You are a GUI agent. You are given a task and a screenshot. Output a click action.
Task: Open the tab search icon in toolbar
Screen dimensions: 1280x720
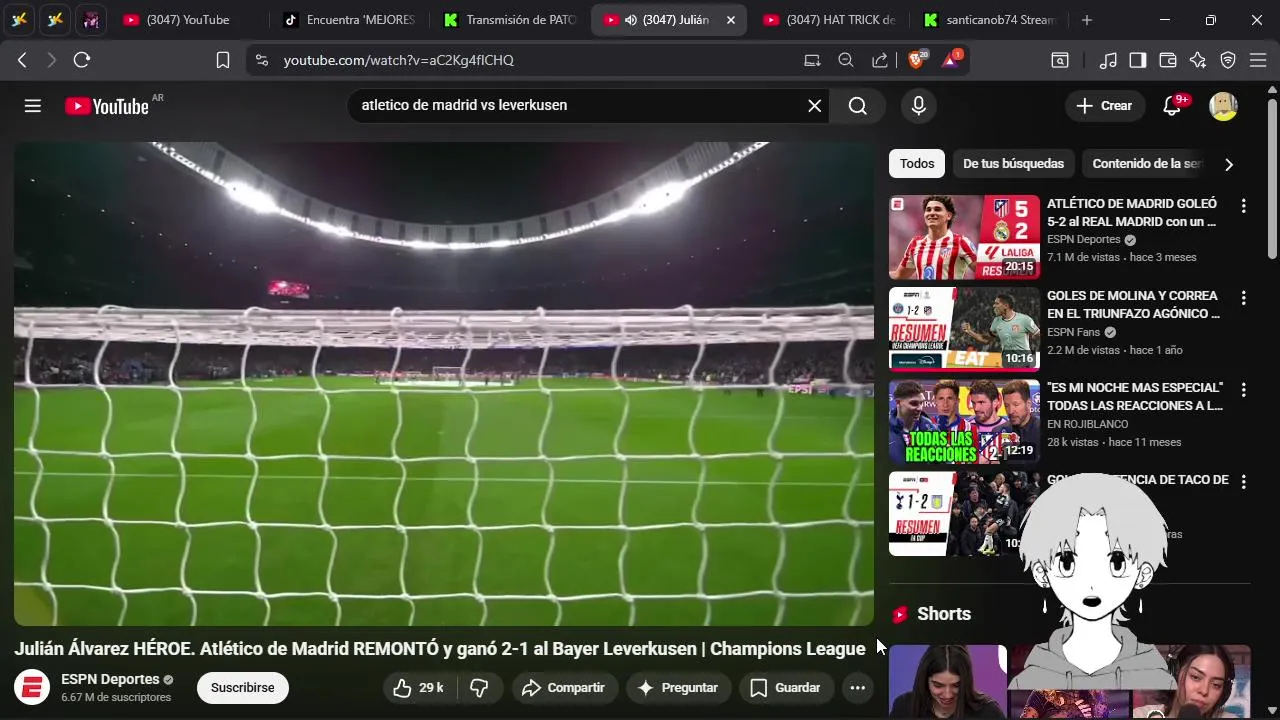(x=1059, y=60)
